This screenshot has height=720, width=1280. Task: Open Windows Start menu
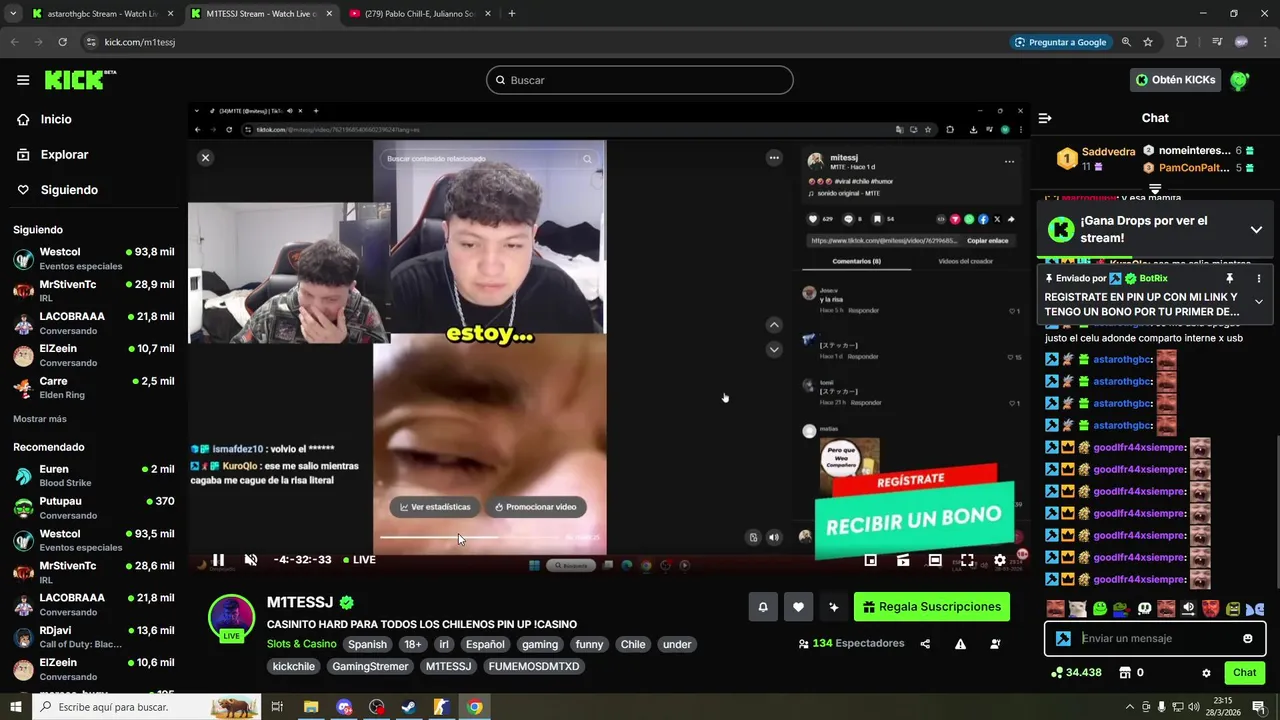(16, 707)
